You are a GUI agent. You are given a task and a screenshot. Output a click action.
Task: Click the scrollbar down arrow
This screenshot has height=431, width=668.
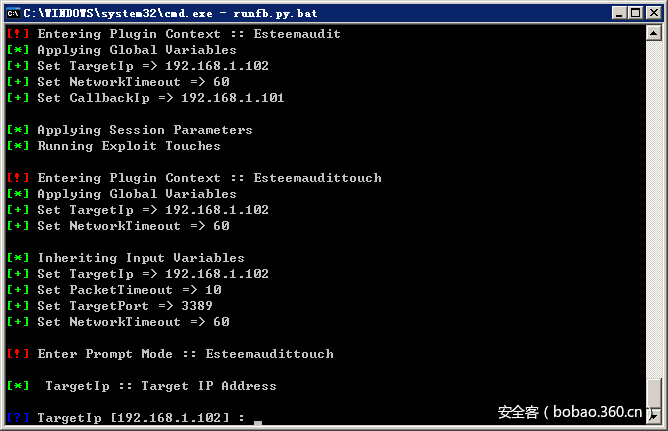[x=655, y=417]
